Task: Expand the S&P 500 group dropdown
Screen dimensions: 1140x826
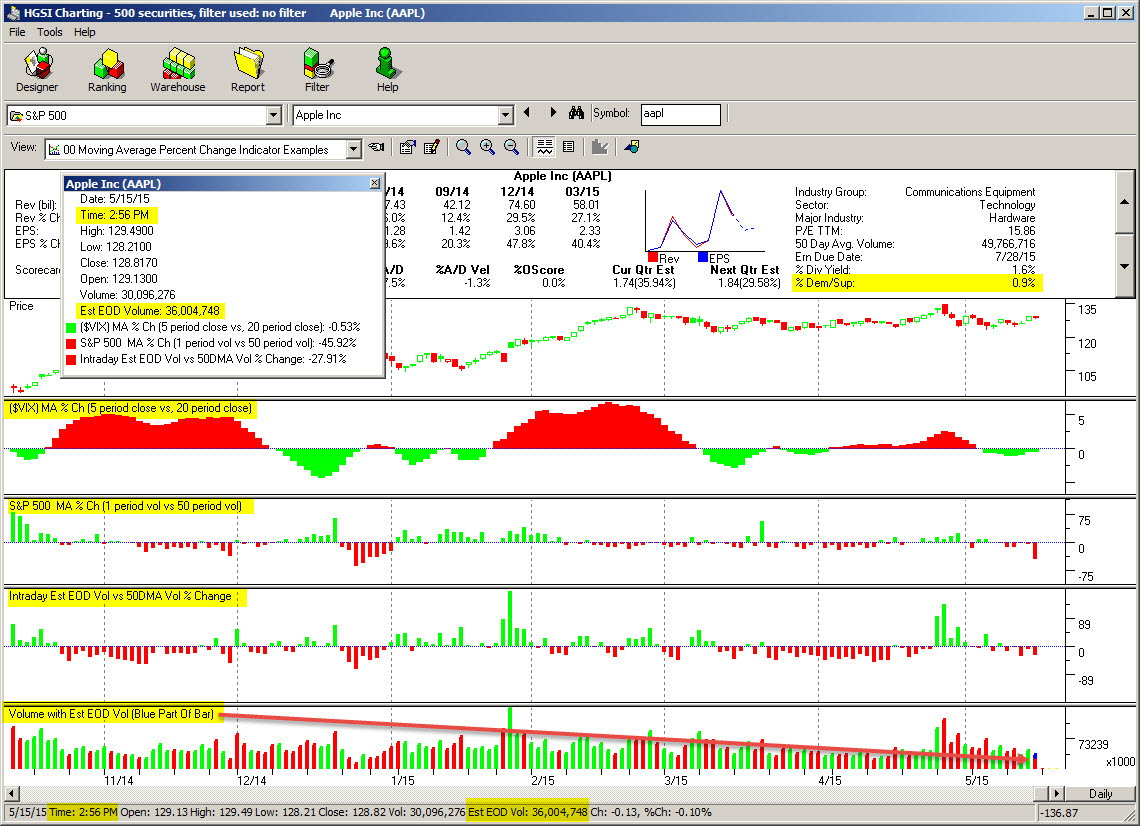Action: [273, 115]
